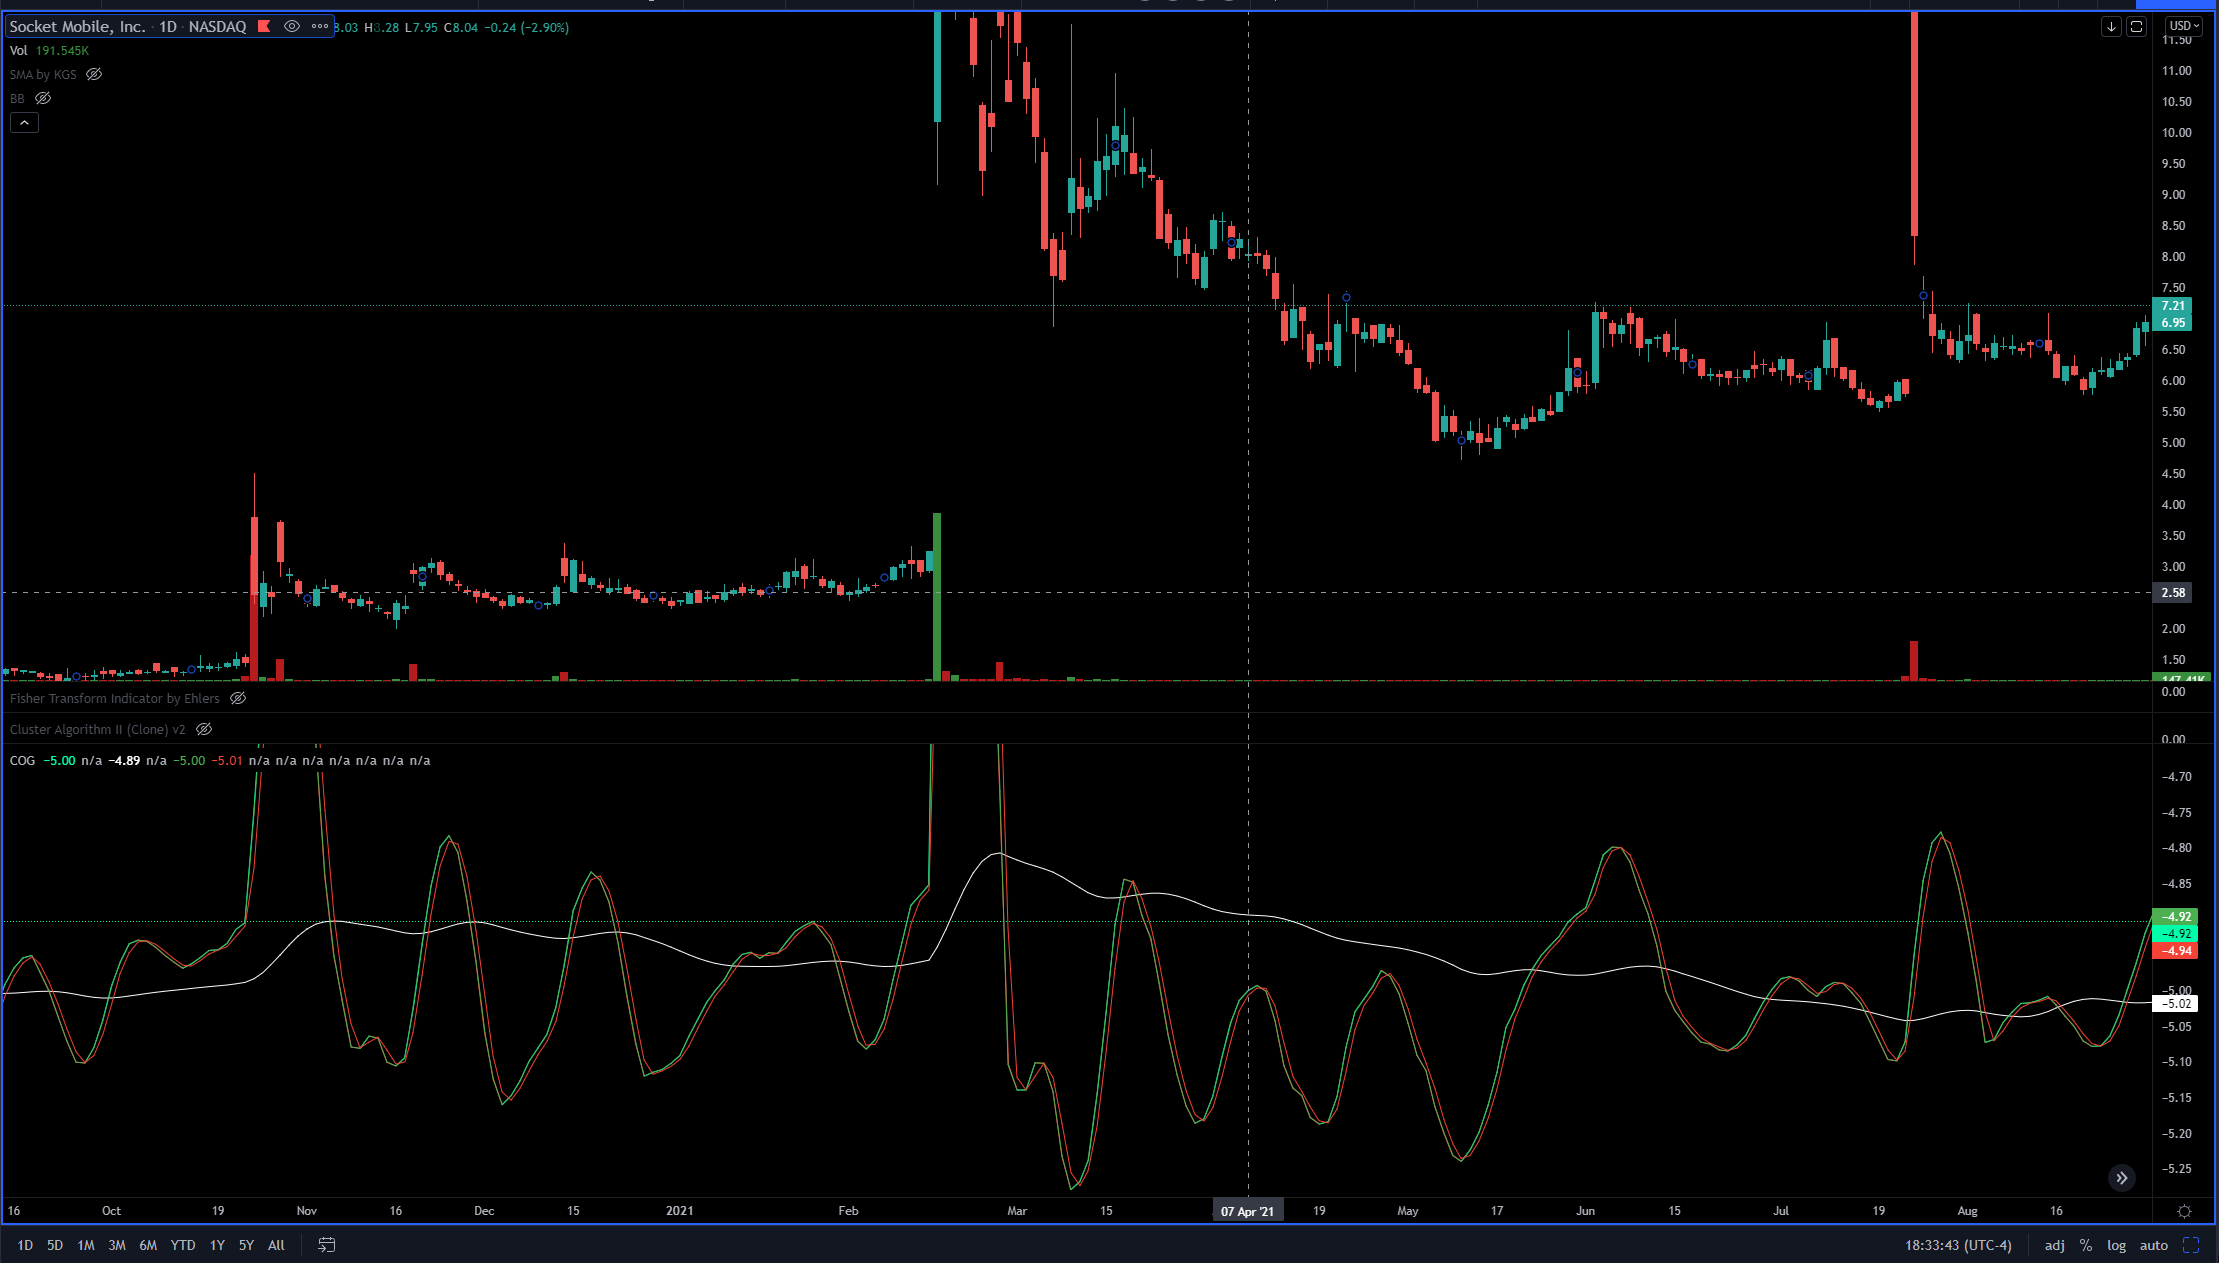Toggle visibility of the Socket Mobile main series

(x=292, y=27)
